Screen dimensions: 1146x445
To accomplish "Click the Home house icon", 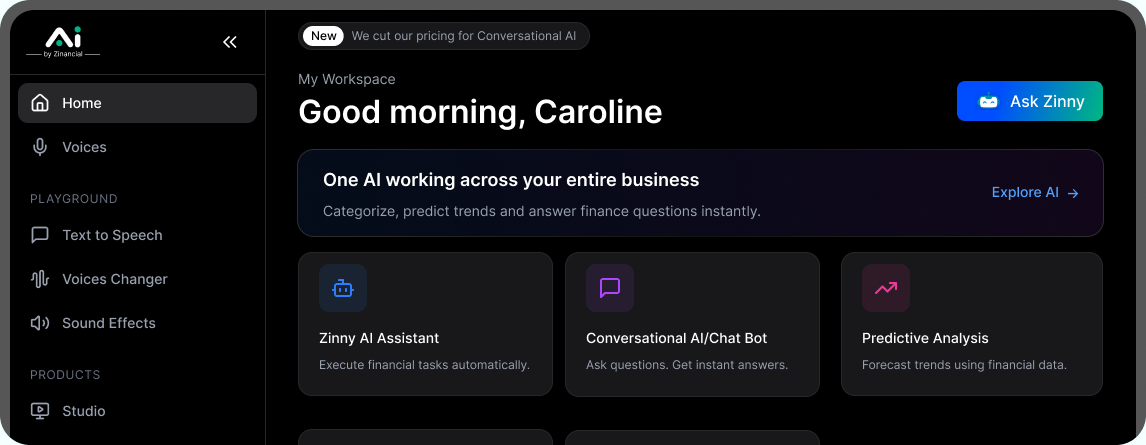I will (40, 103).
